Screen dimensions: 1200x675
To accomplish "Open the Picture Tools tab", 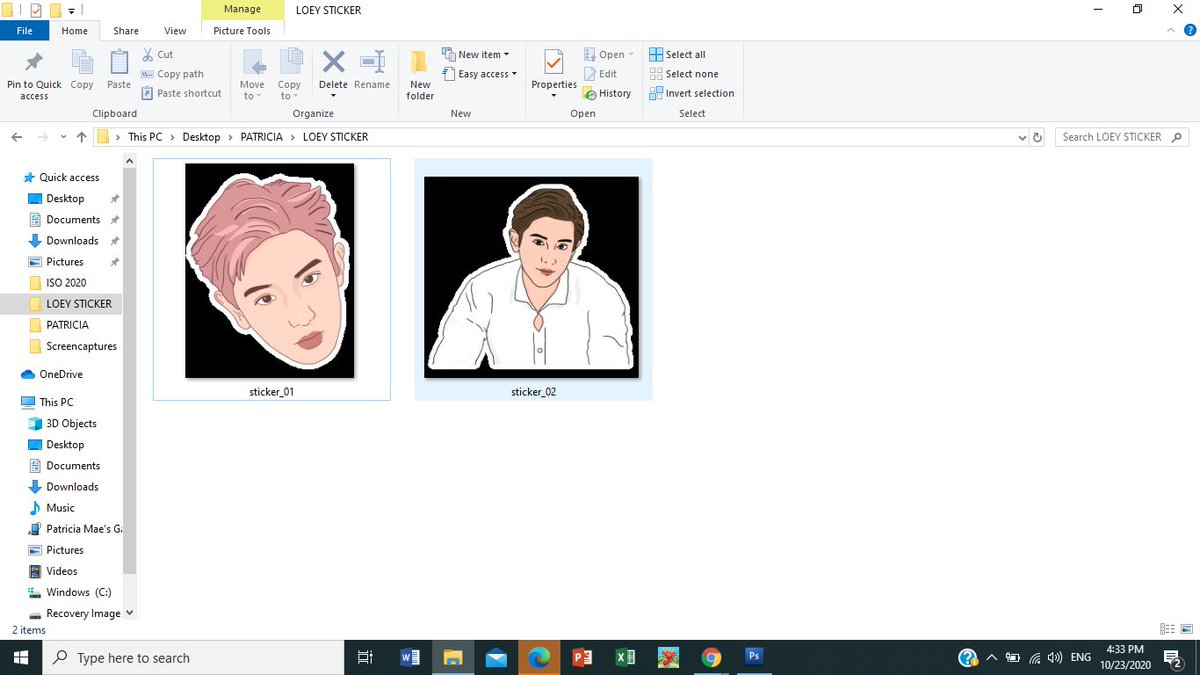I will coord(242,31).
